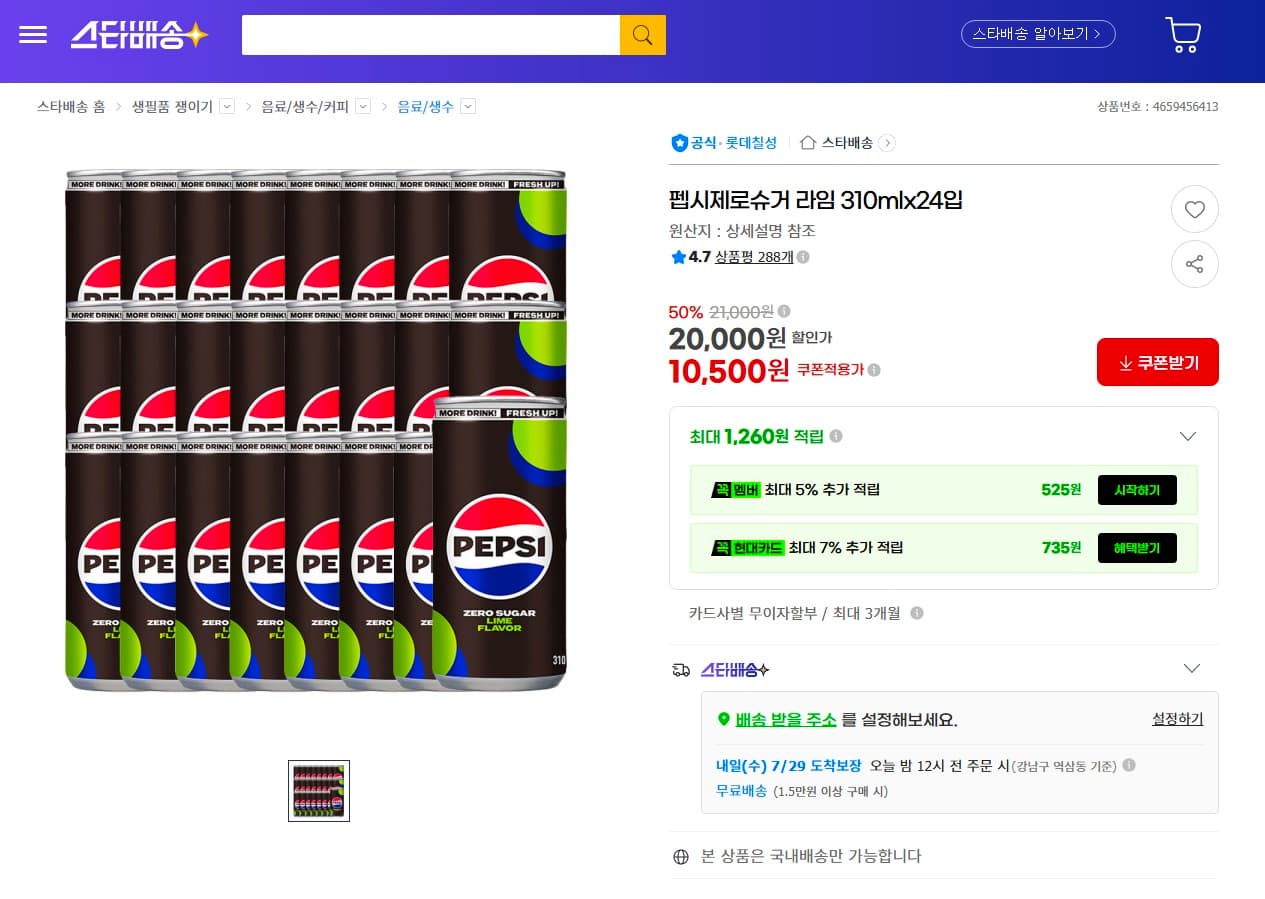Viewport: 1265px width, 899px height.
Task: Select the Pepsi product thumbnail
Action: click(x=319, y=791)
